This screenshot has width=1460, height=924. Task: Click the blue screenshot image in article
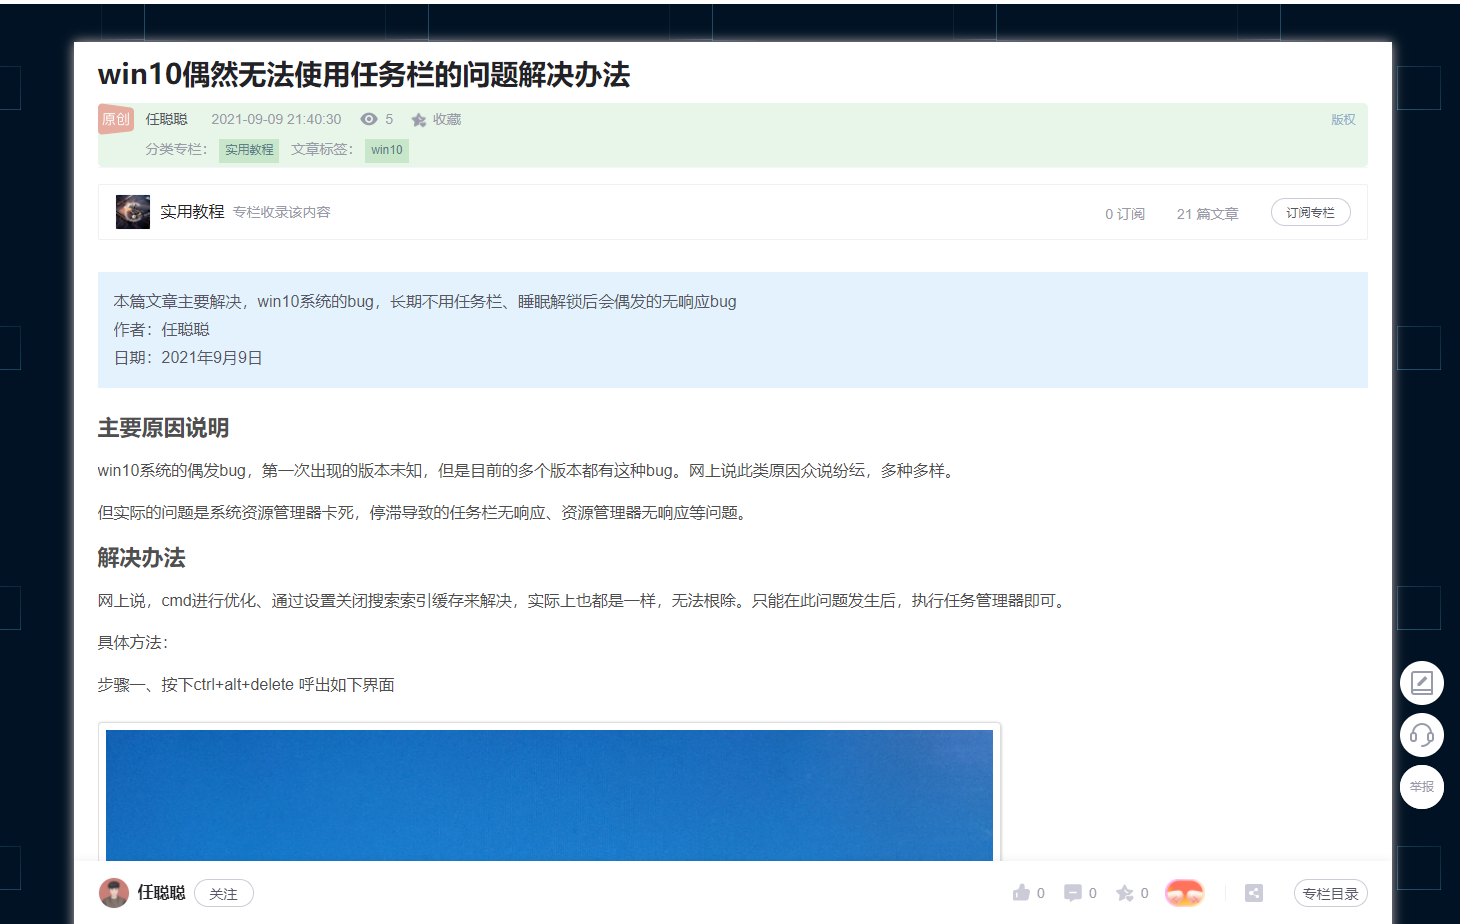click(549, 795)
